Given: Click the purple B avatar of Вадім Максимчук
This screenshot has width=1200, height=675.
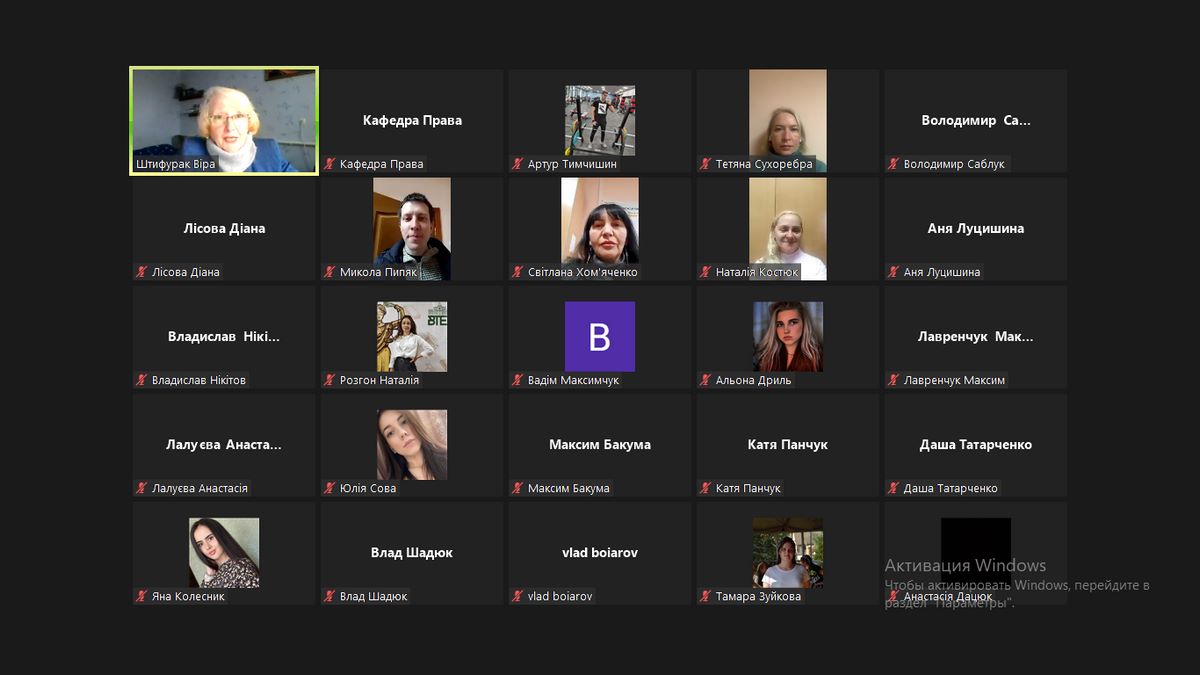Looking at the screenshot, I should pyautogui.click(x=600, y=336).
